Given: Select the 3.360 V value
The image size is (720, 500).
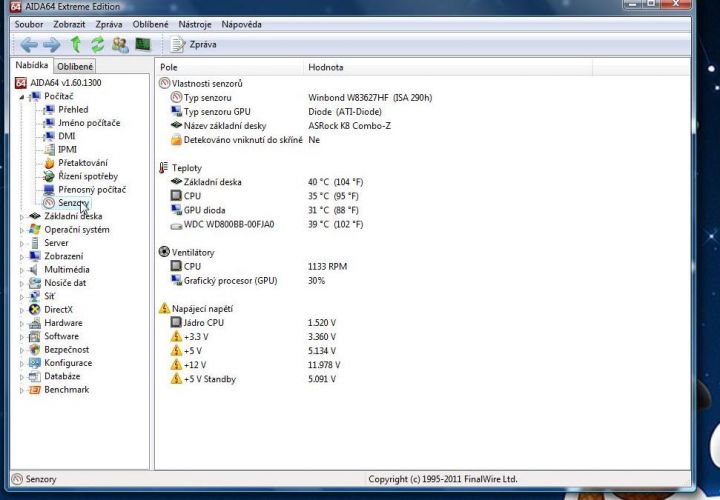Looking at the screenshot, I should point(322,337).
